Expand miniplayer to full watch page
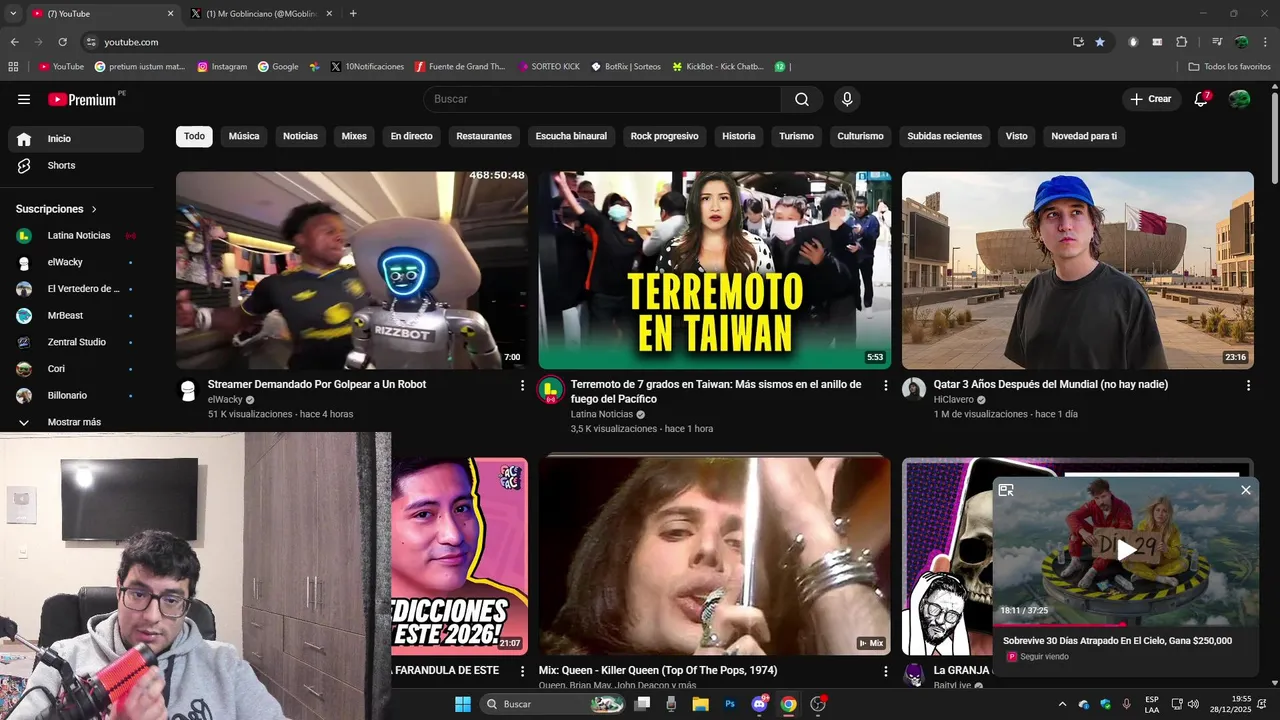Screen dimensions: 1280x720 pos(1006,490)
